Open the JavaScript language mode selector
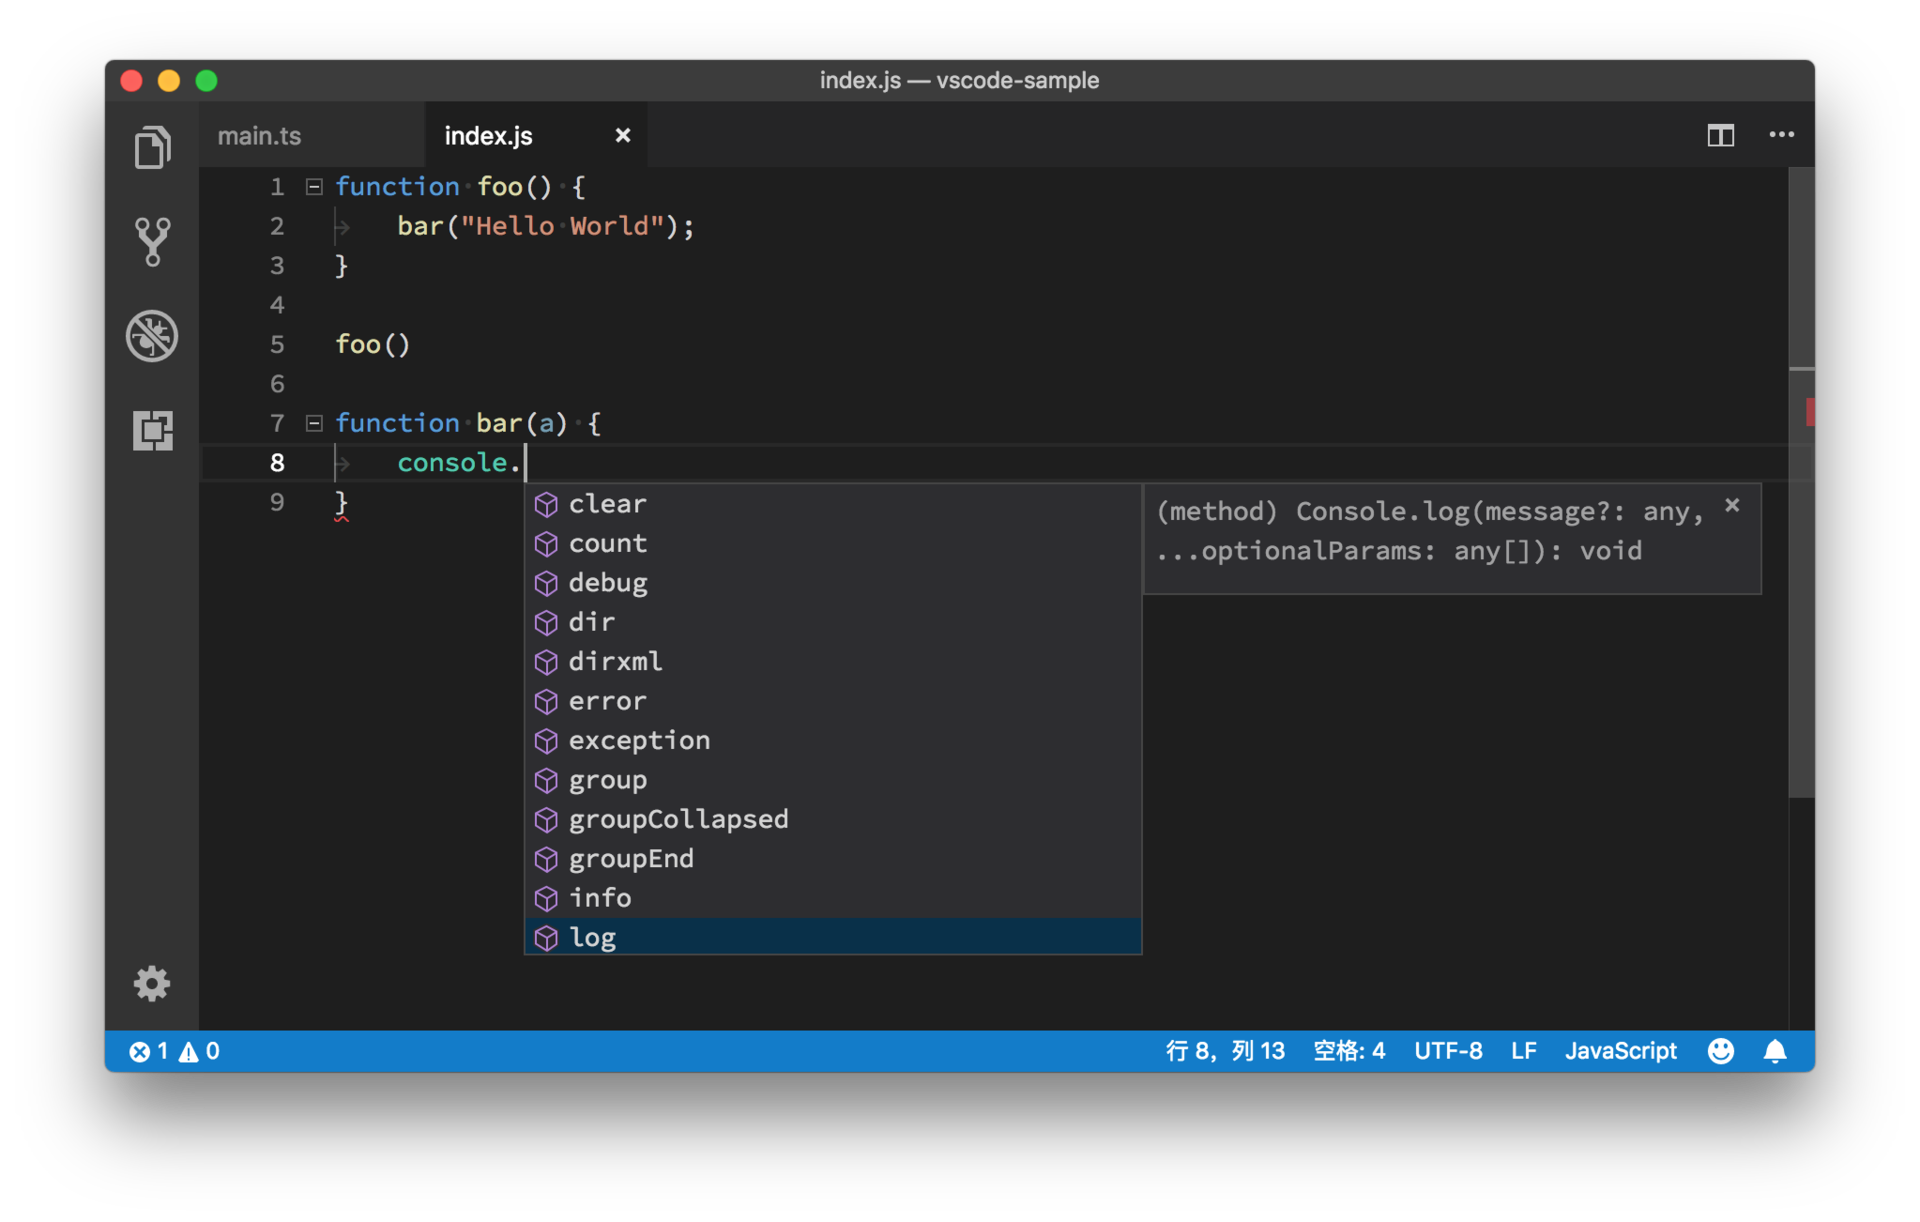Screen dimensions: 1920x1222 pos(1620,1051)
